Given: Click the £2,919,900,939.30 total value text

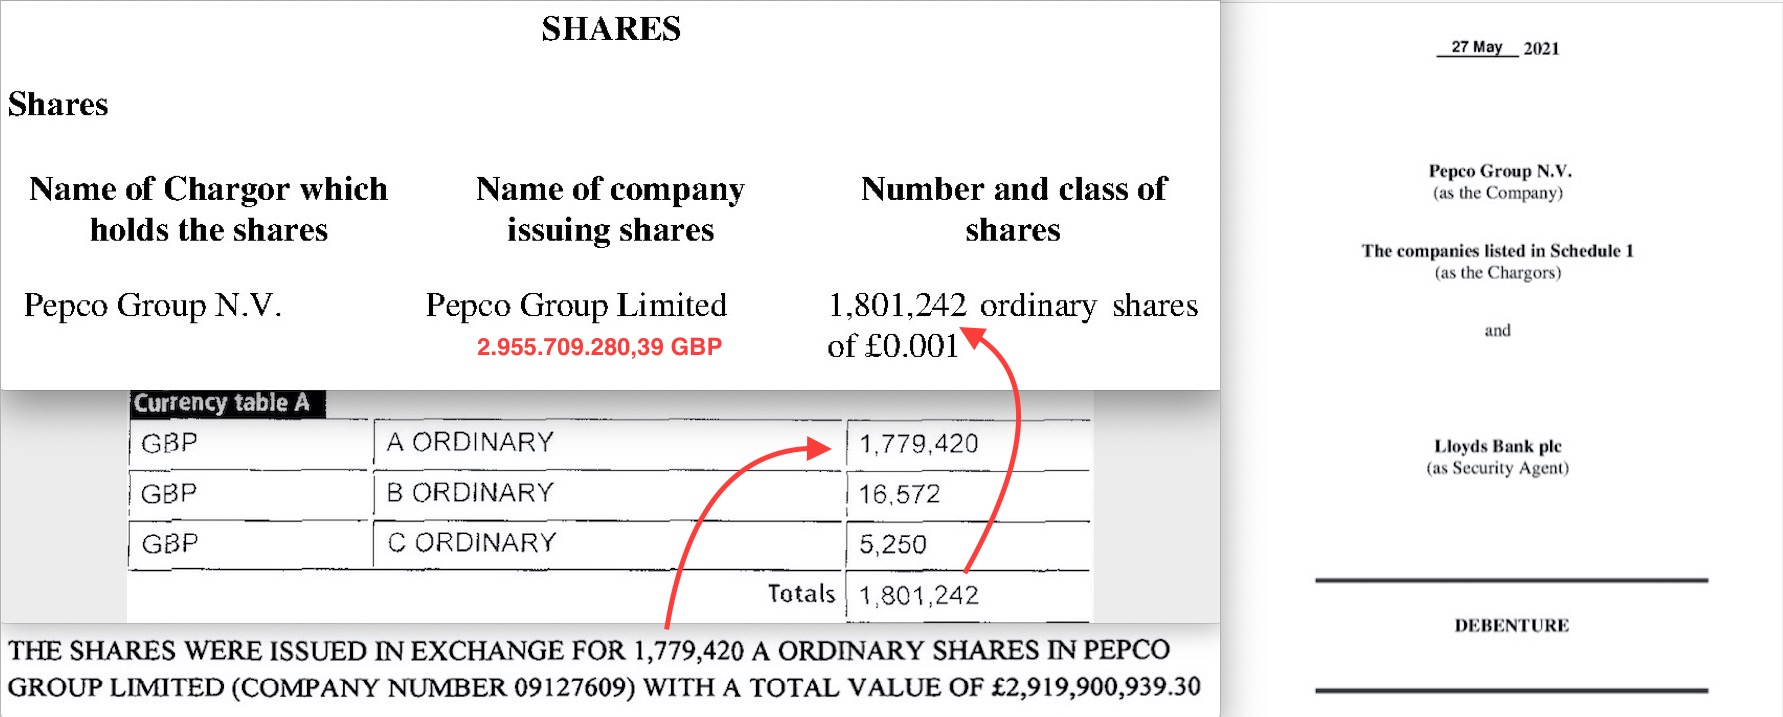Looking at the screenshot, I should click(x=1096, y=688).
